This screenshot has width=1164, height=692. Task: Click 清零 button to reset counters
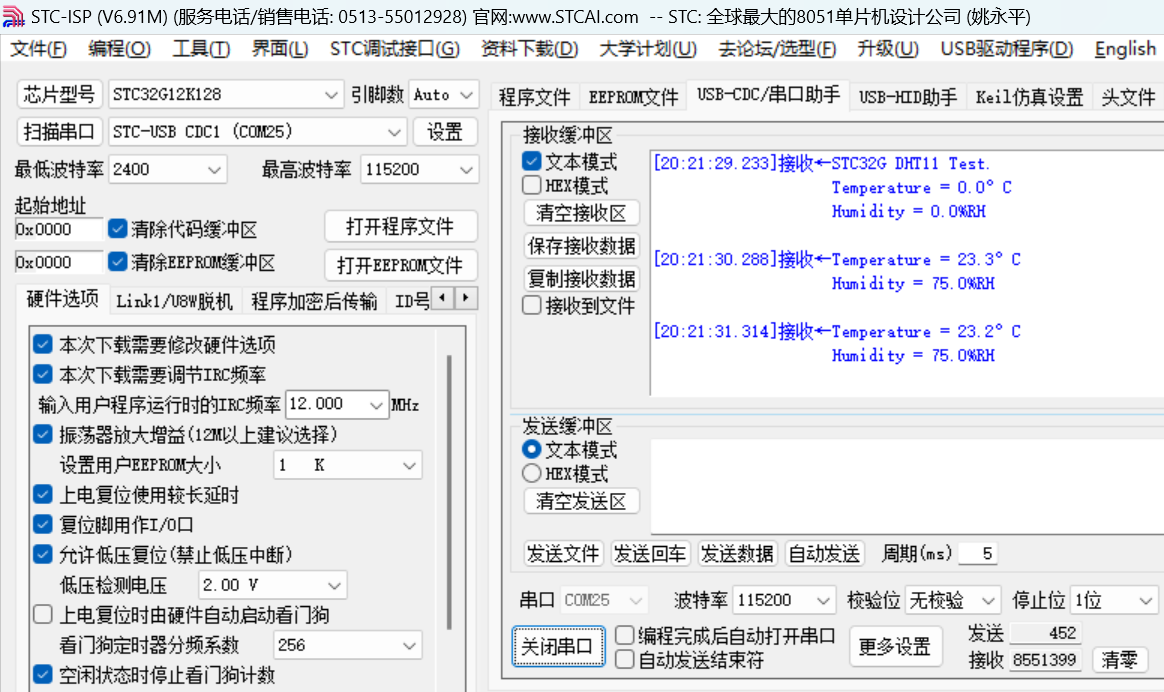point(1119,659)
